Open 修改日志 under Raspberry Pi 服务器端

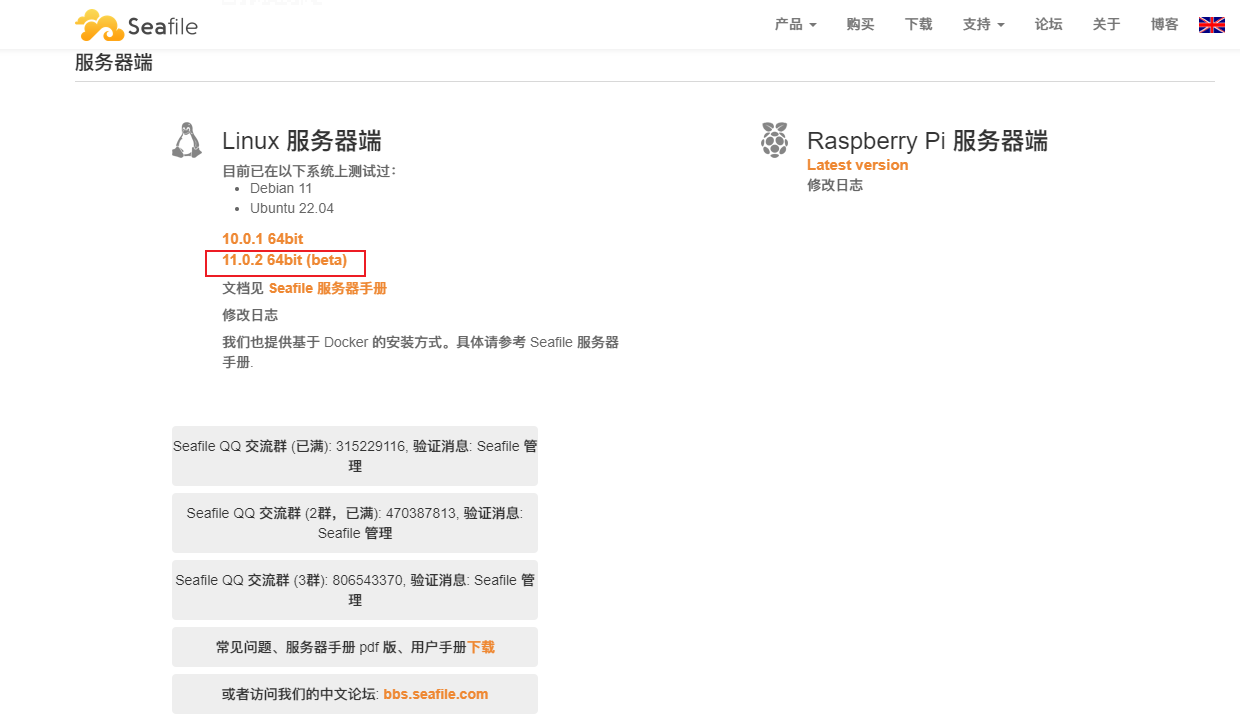[x=835, y=185]
